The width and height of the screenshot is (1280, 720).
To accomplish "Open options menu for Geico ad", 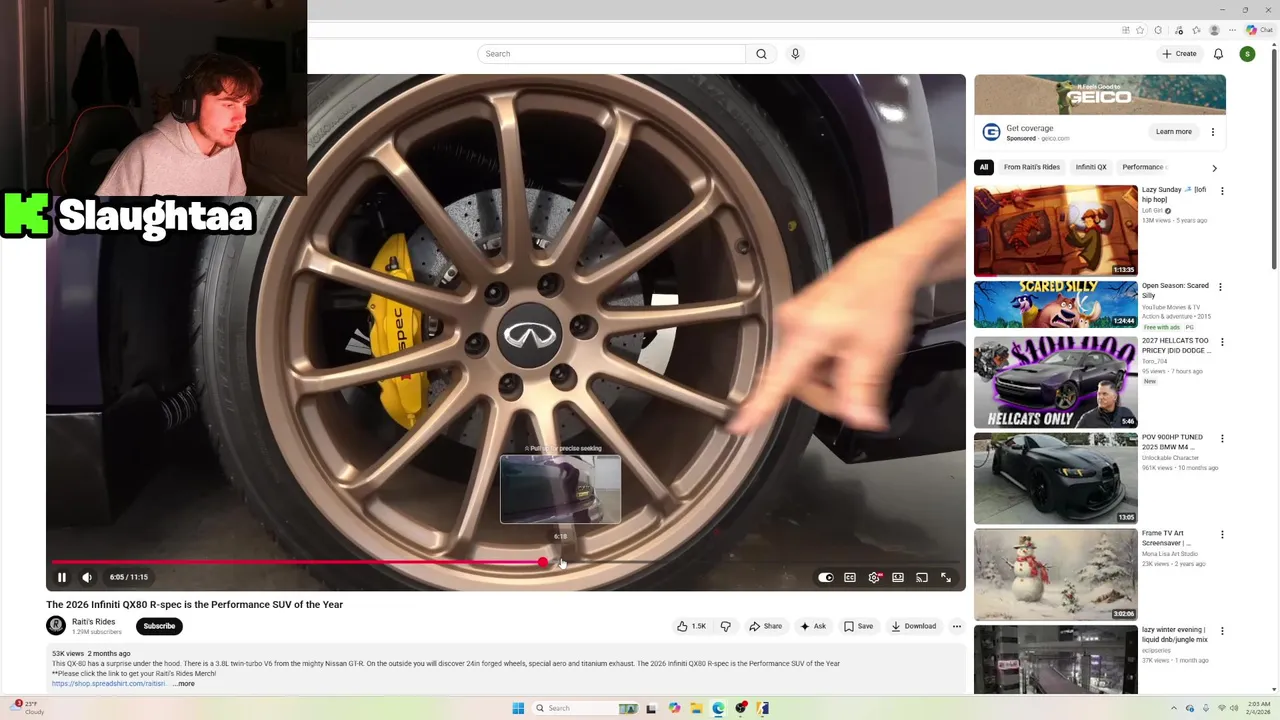I will pyautogui.click(x=1213, y=132).
